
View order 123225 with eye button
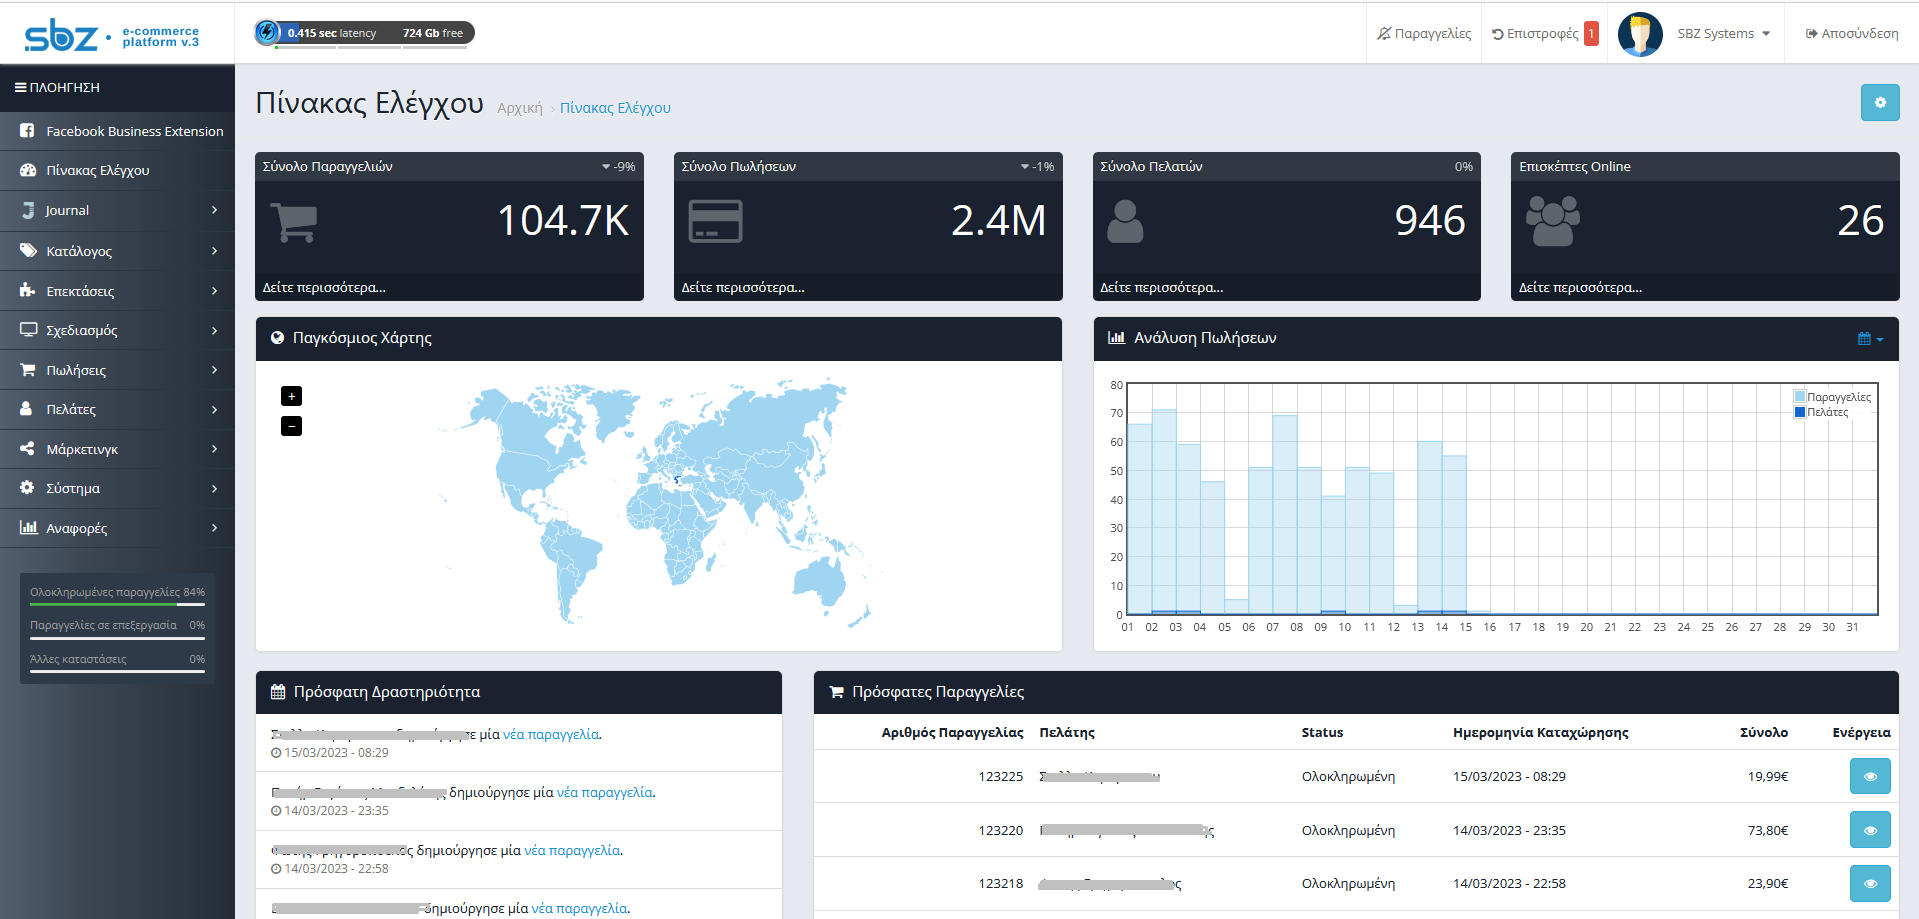coord(1869,776)
